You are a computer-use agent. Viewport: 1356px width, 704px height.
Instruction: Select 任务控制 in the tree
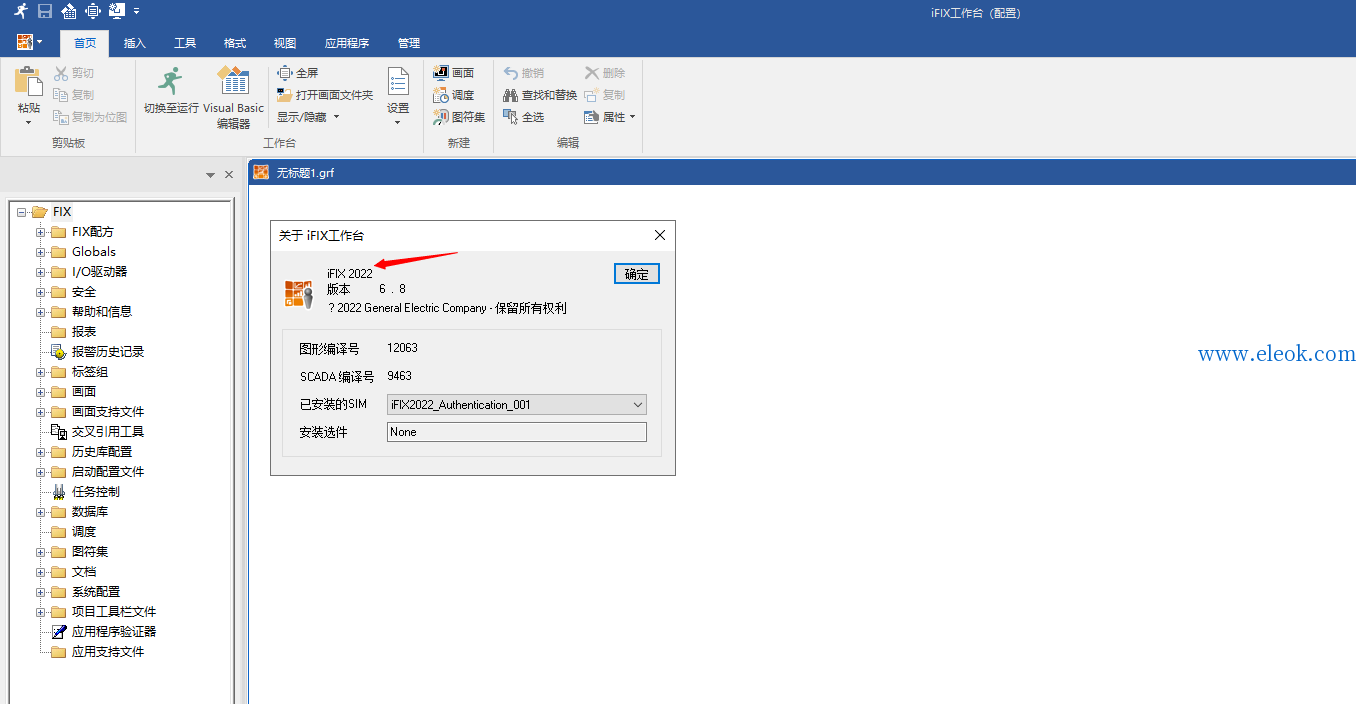[96, 492]
